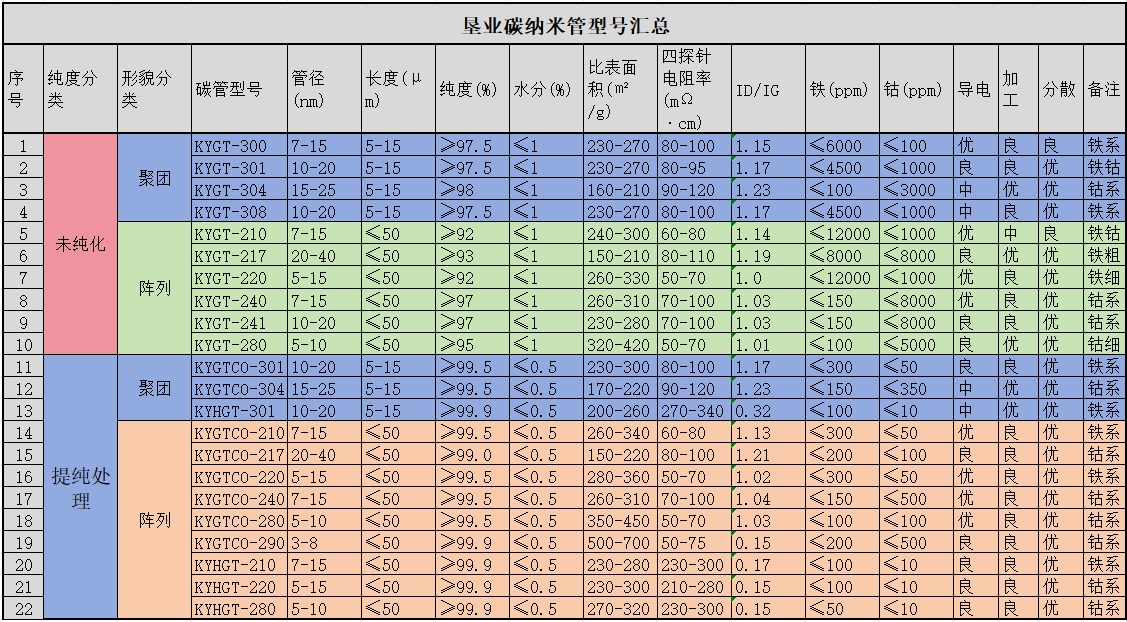Click the model cell KYHGT-280
Screen dimensions: 1127x622
pyautogui.click(x=239, y=609)
